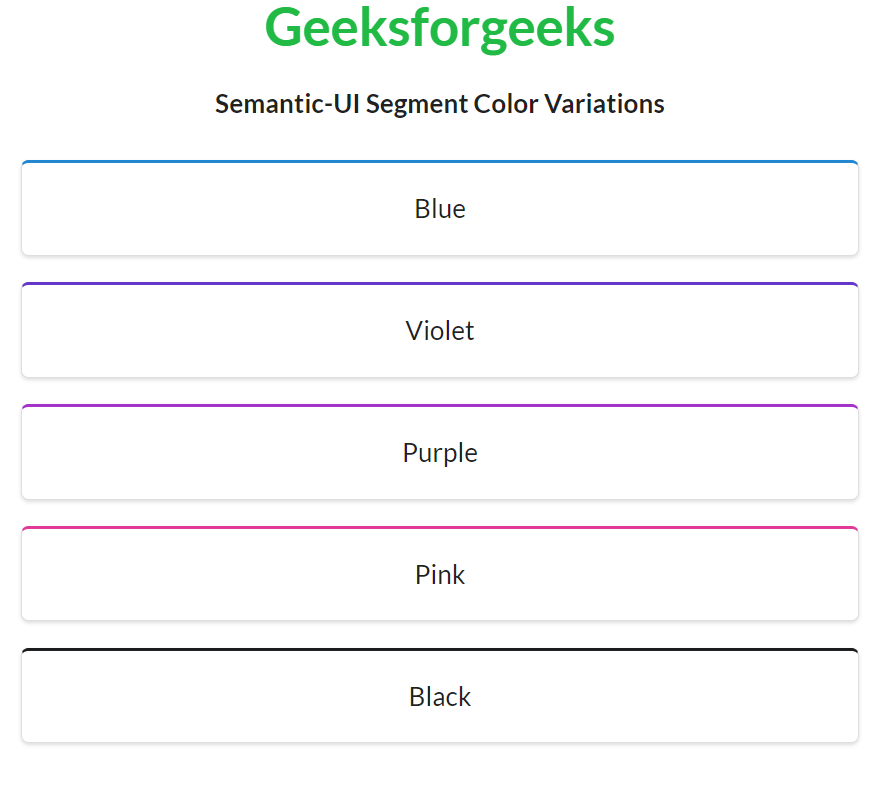Select the Black text label
Viewport: 877px width, 796px height.
click(x=440, y=697)
